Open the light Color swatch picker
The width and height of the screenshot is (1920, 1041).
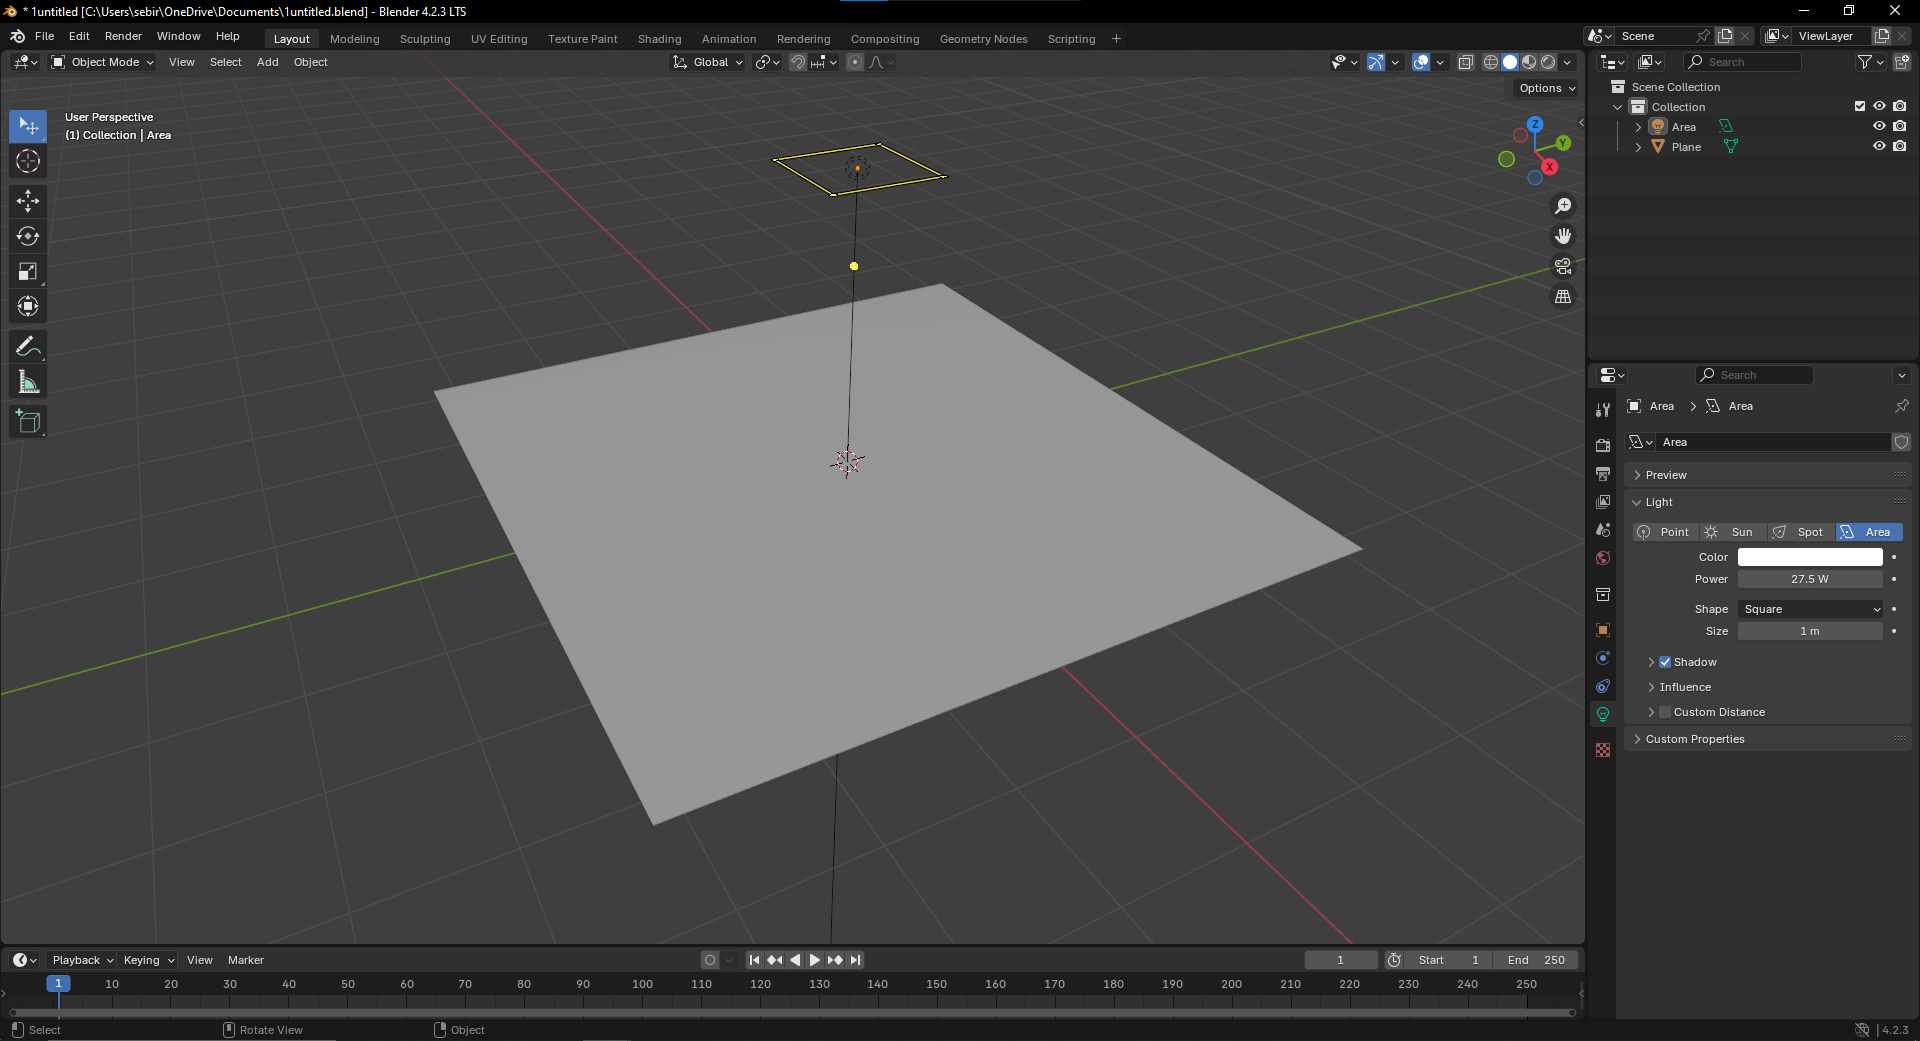1810,557
